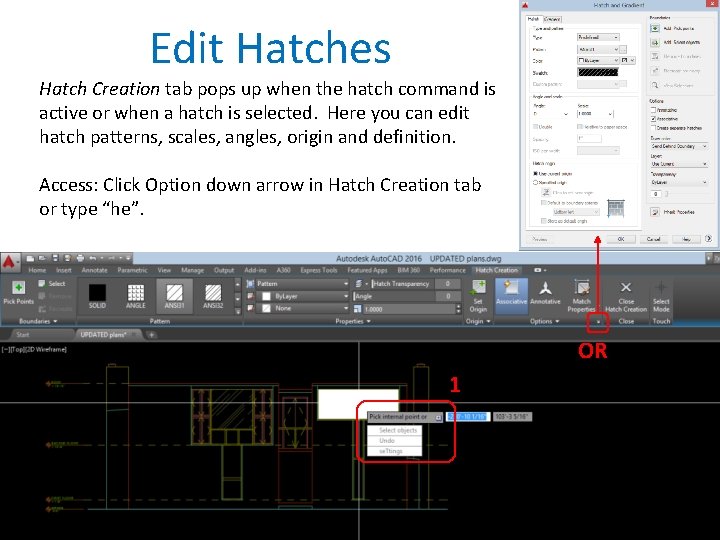Open the Manage ribbon tab
This screenshot has height=540, width=720.
click(192, 270)
